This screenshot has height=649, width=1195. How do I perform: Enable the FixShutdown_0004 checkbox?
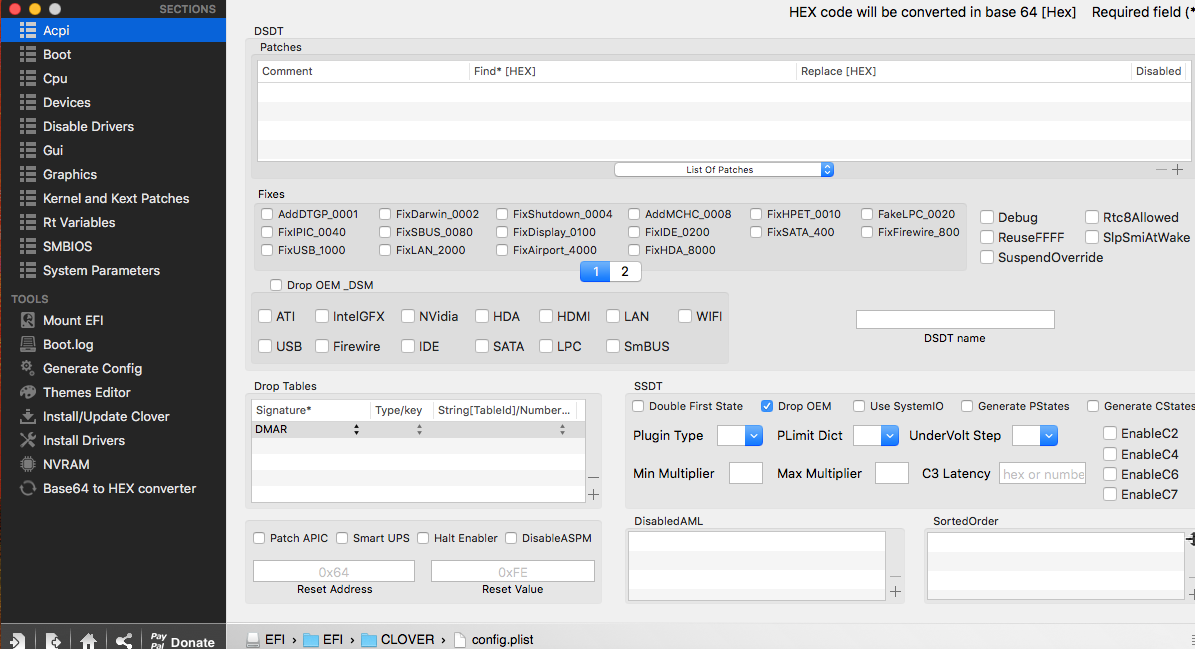pos(503,214)
